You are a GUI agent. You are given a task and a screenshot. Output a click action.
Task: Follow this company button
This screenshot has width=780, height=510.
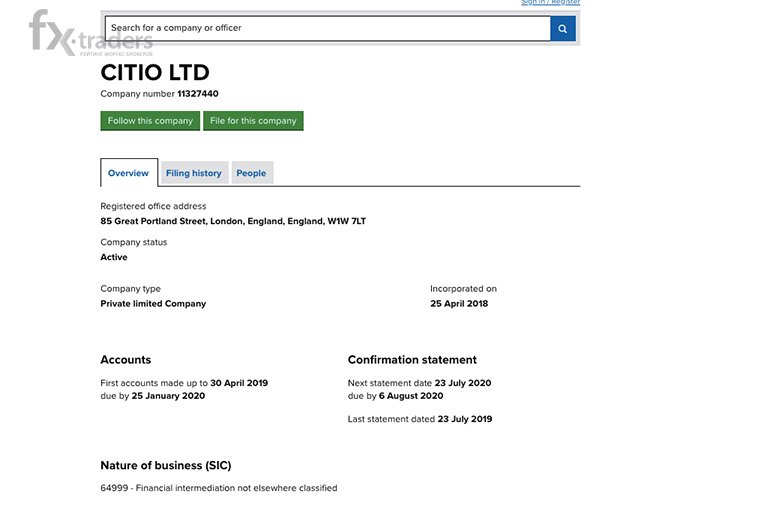point(150,121)
